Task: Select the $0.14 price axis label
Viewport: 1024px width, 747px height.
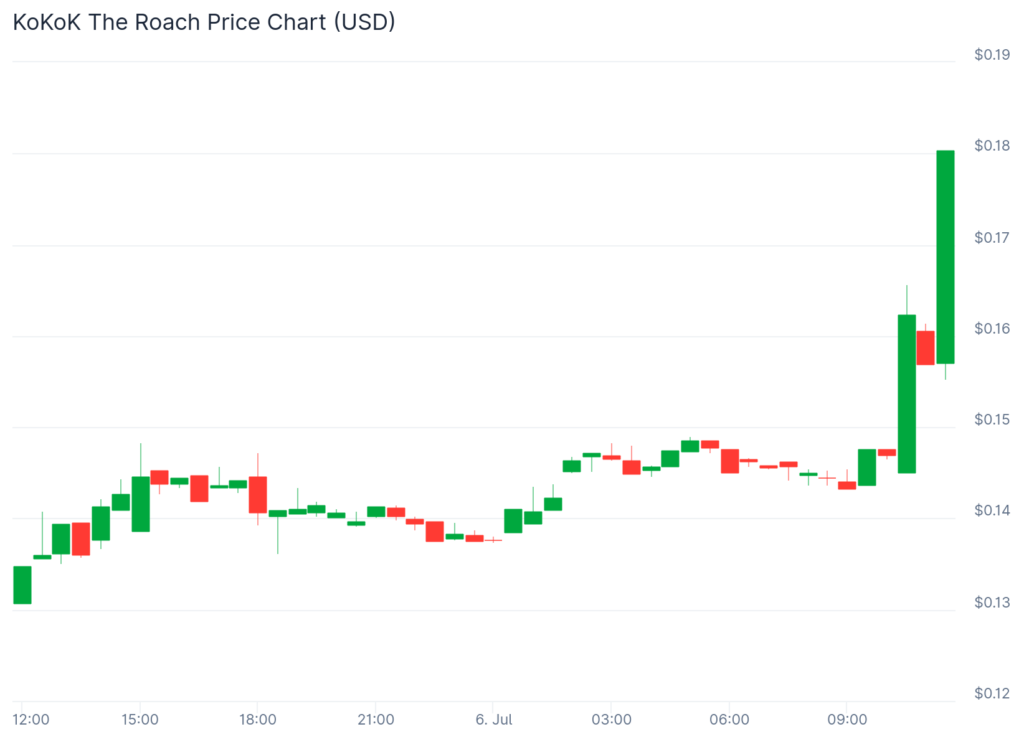Action: 991,511
